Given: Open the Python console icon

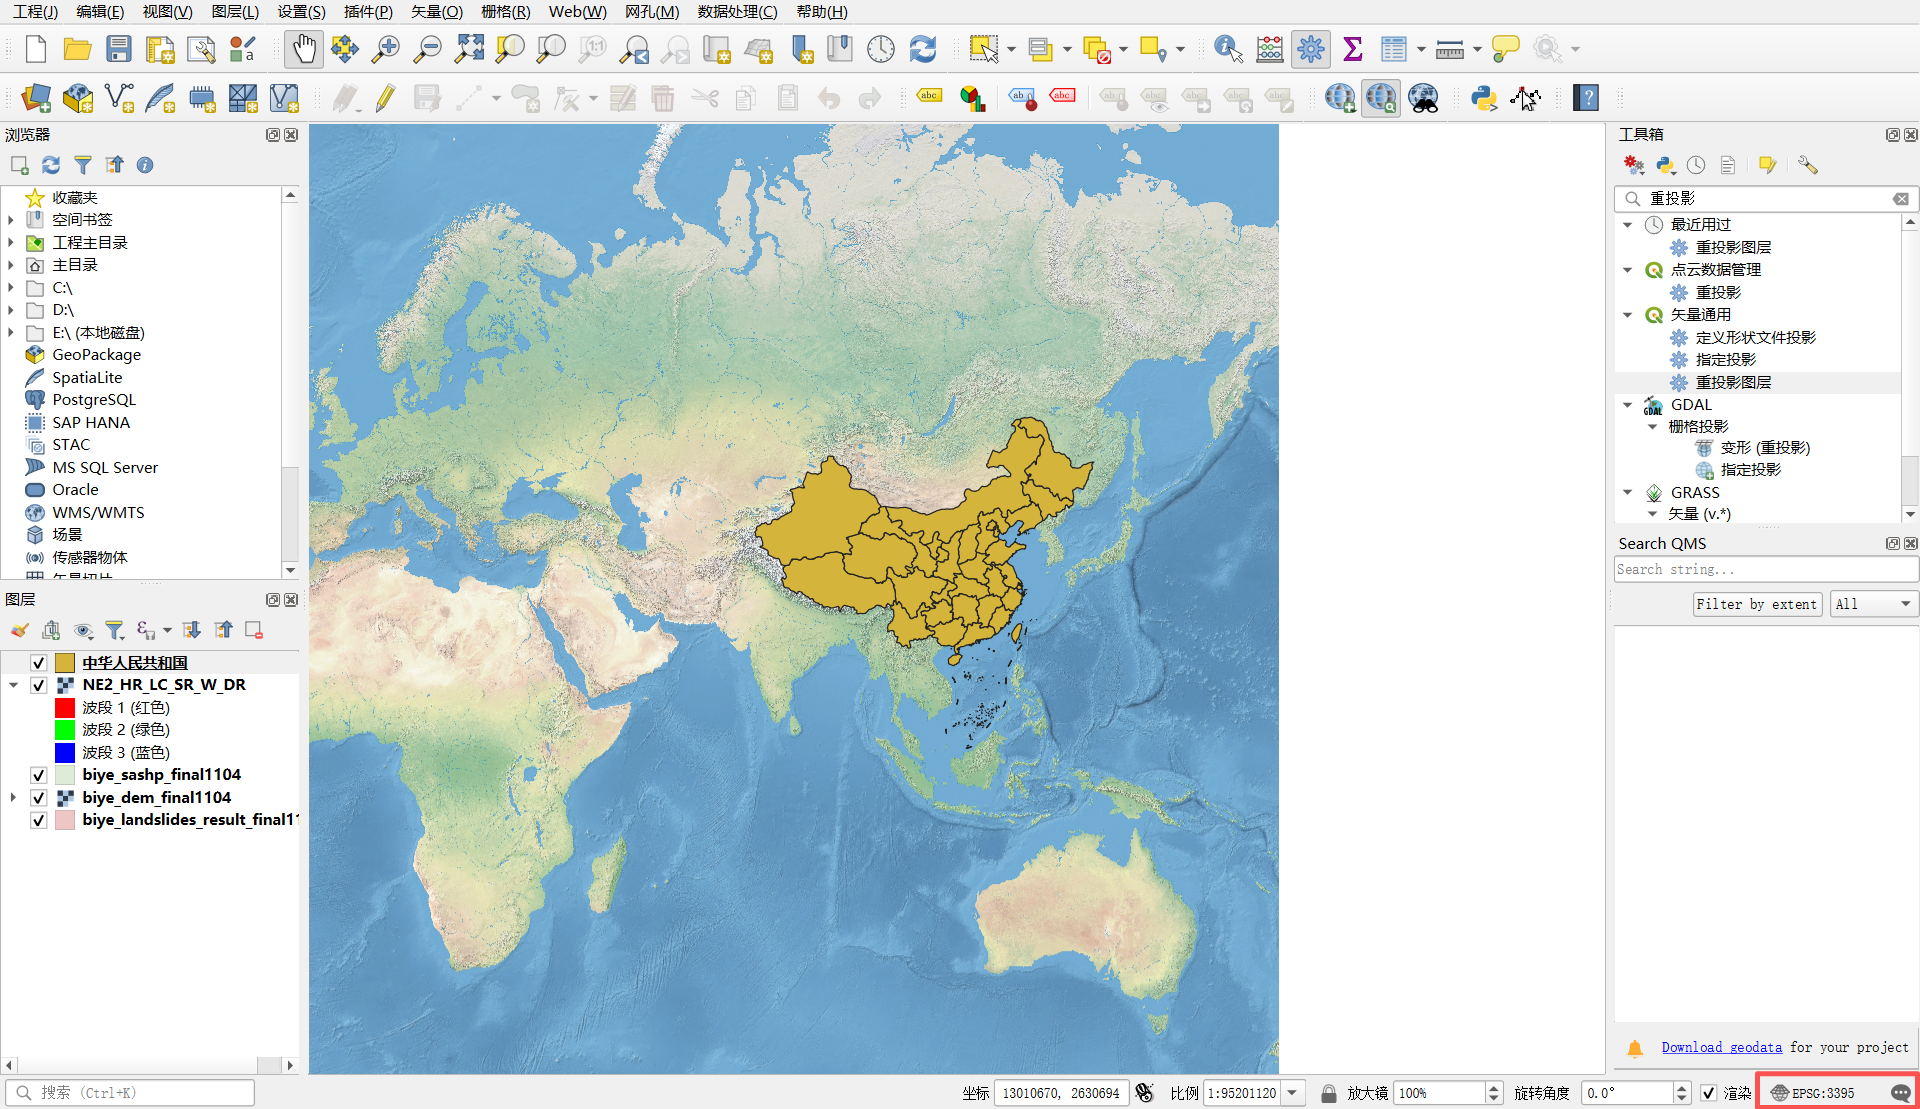Looking at the screenshot, I should [1483, 98].
